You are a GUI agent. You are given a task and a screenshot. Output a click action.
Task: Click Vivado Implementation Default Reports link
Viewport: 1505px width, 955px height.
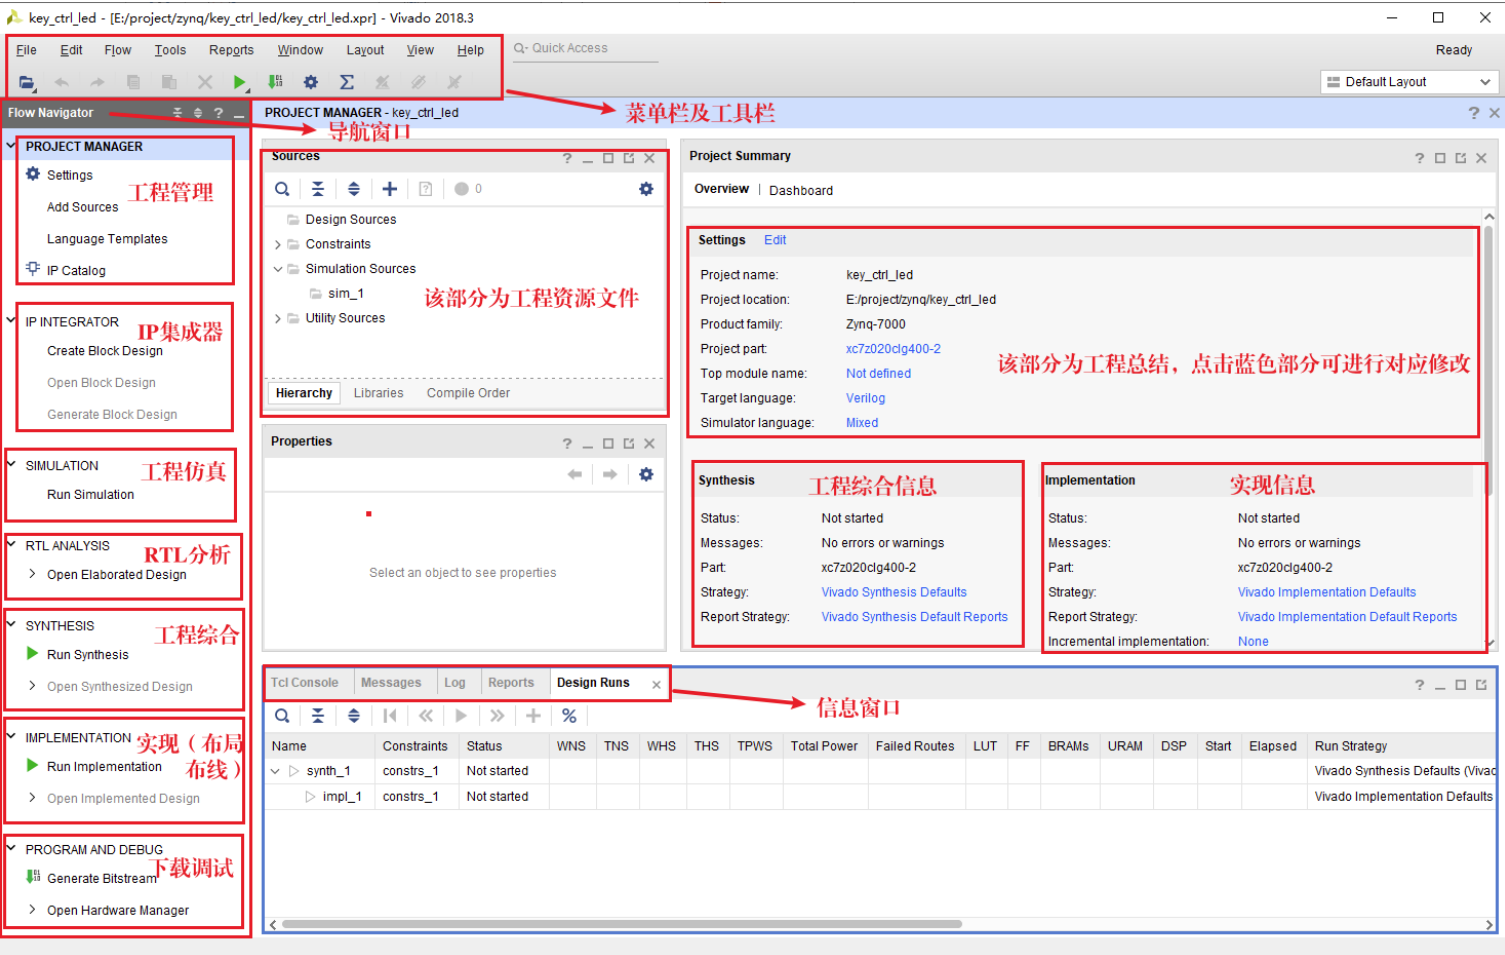pos(1347,617)
